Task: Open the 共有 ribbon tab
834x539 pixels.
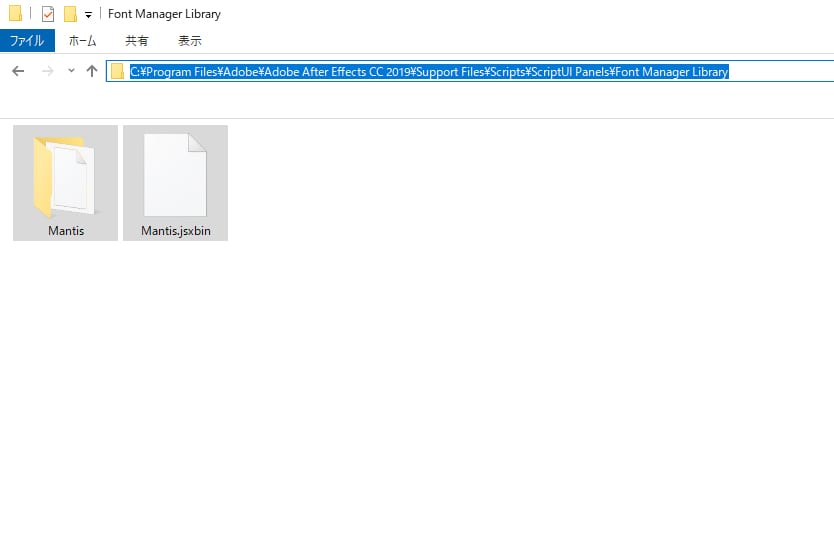Action: point(136,41)
